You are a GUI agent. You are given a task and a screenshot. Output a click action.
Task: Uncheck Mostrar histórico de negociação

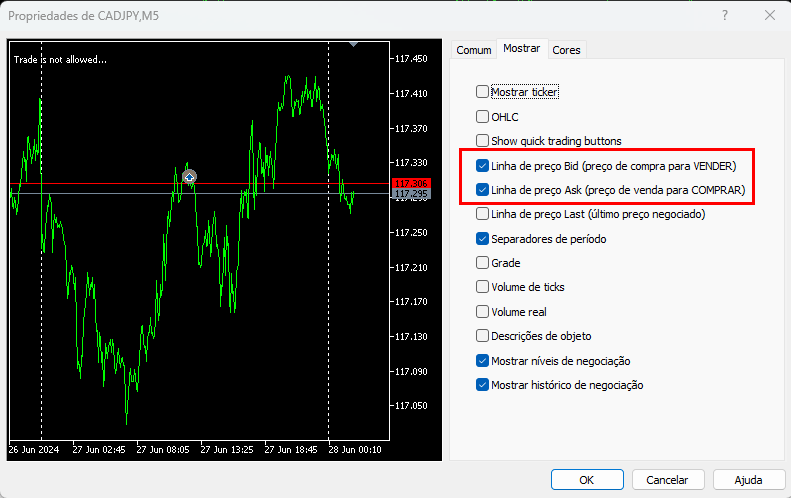482,385
